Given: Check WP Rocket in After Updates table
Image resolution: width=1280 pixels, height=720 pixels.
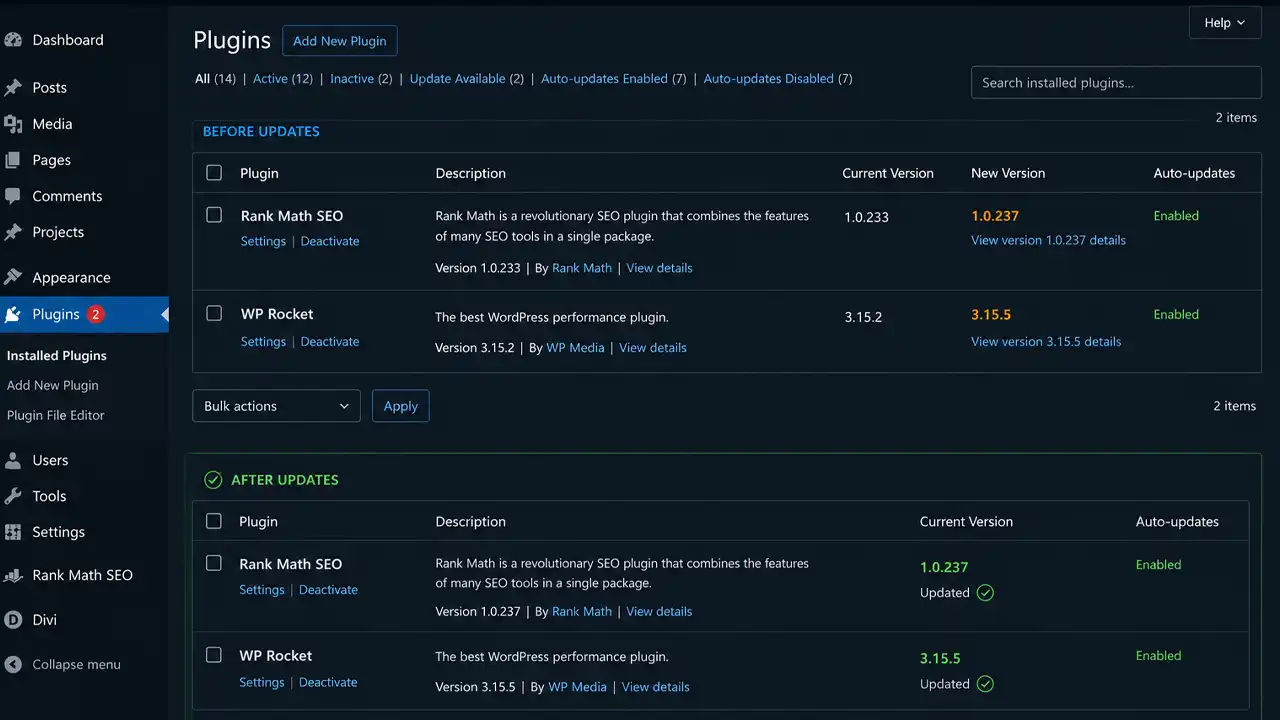Looking at the screenshot, I should (214, 655).
